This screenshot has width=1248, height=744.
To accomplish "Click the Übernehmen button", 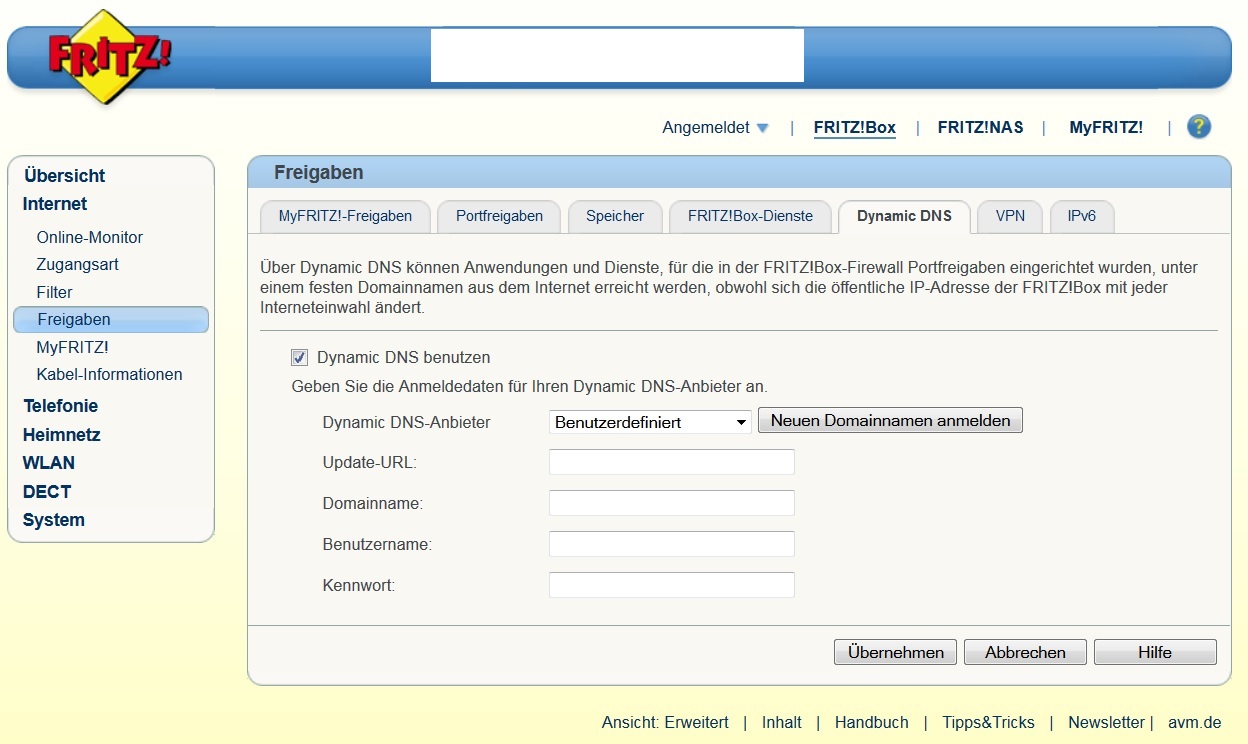I will pyautogui.click(x=895, y=652).
